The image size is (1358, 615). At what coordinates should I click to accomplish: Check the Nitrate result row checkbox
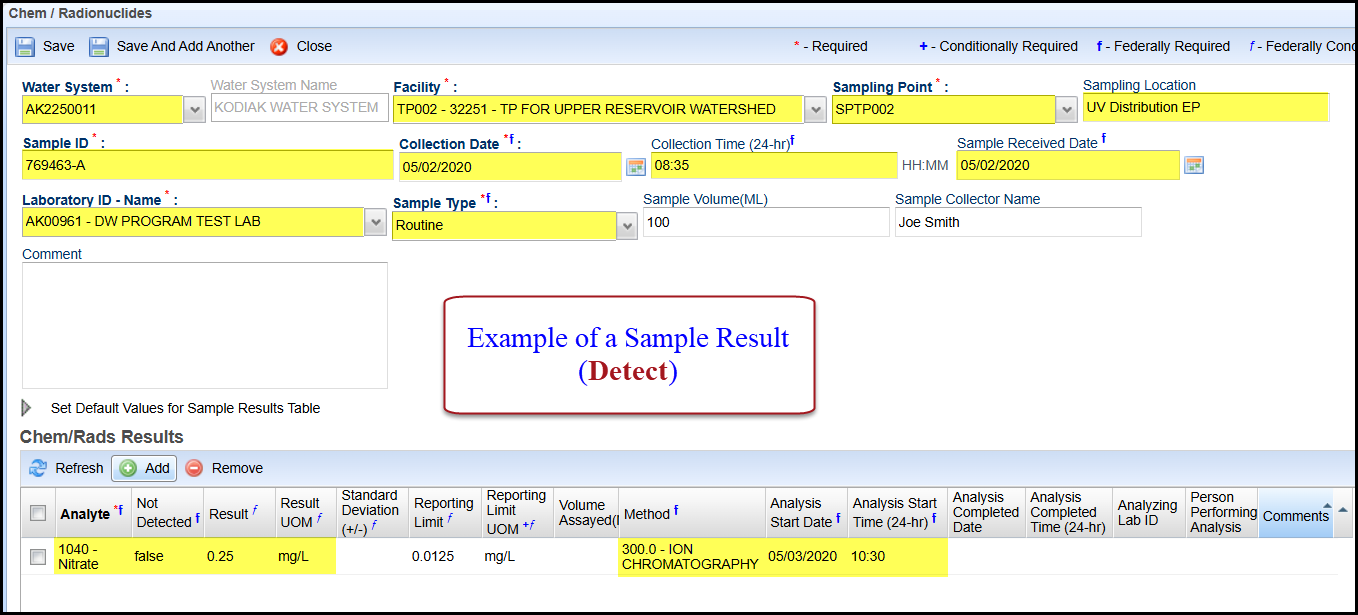click(x=38, y=557)
